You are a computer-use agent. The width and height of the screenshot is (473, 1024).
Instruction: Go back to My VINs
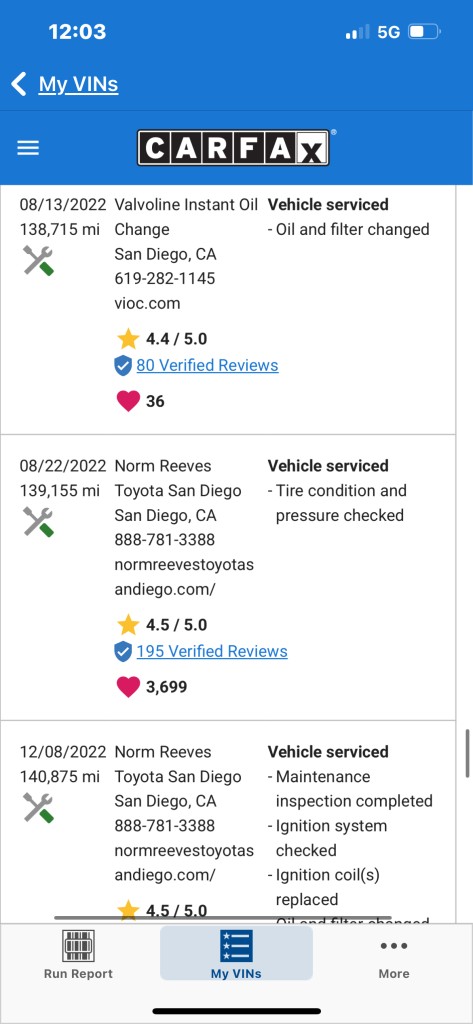click(78, 84)
